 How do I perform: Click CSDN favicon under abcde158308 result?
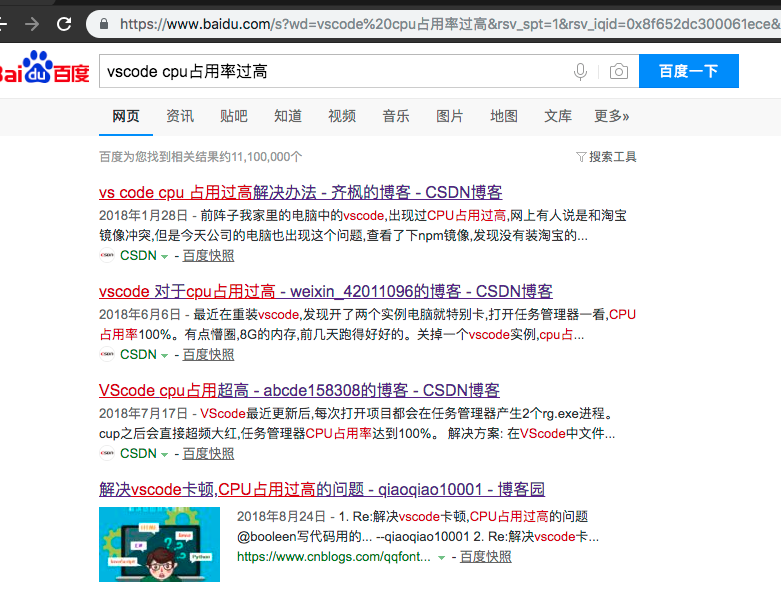[x=107, y=454]
